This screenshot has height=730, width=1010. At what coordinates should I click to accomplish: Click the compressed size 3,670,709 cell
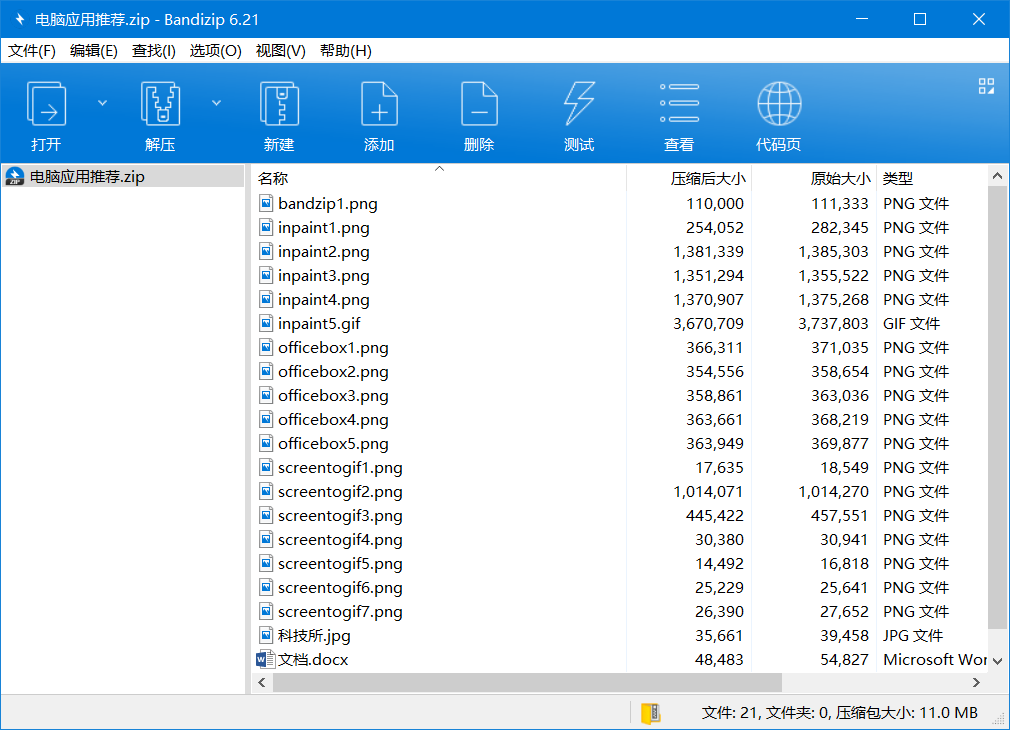[709, 323]
